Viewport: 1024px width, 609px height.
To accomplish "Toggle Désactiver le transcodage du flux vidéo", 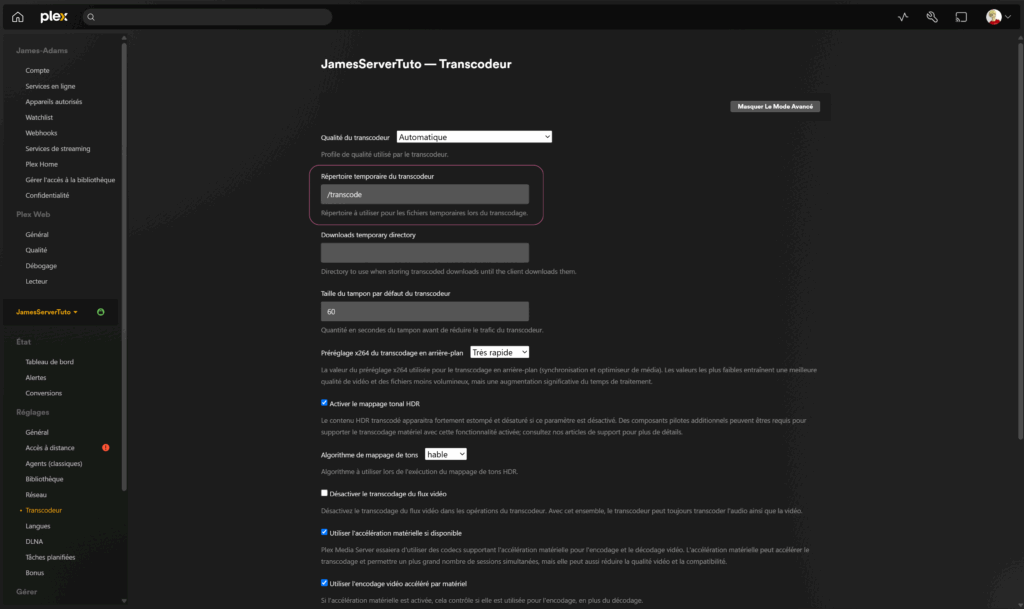I will (324, 493).
